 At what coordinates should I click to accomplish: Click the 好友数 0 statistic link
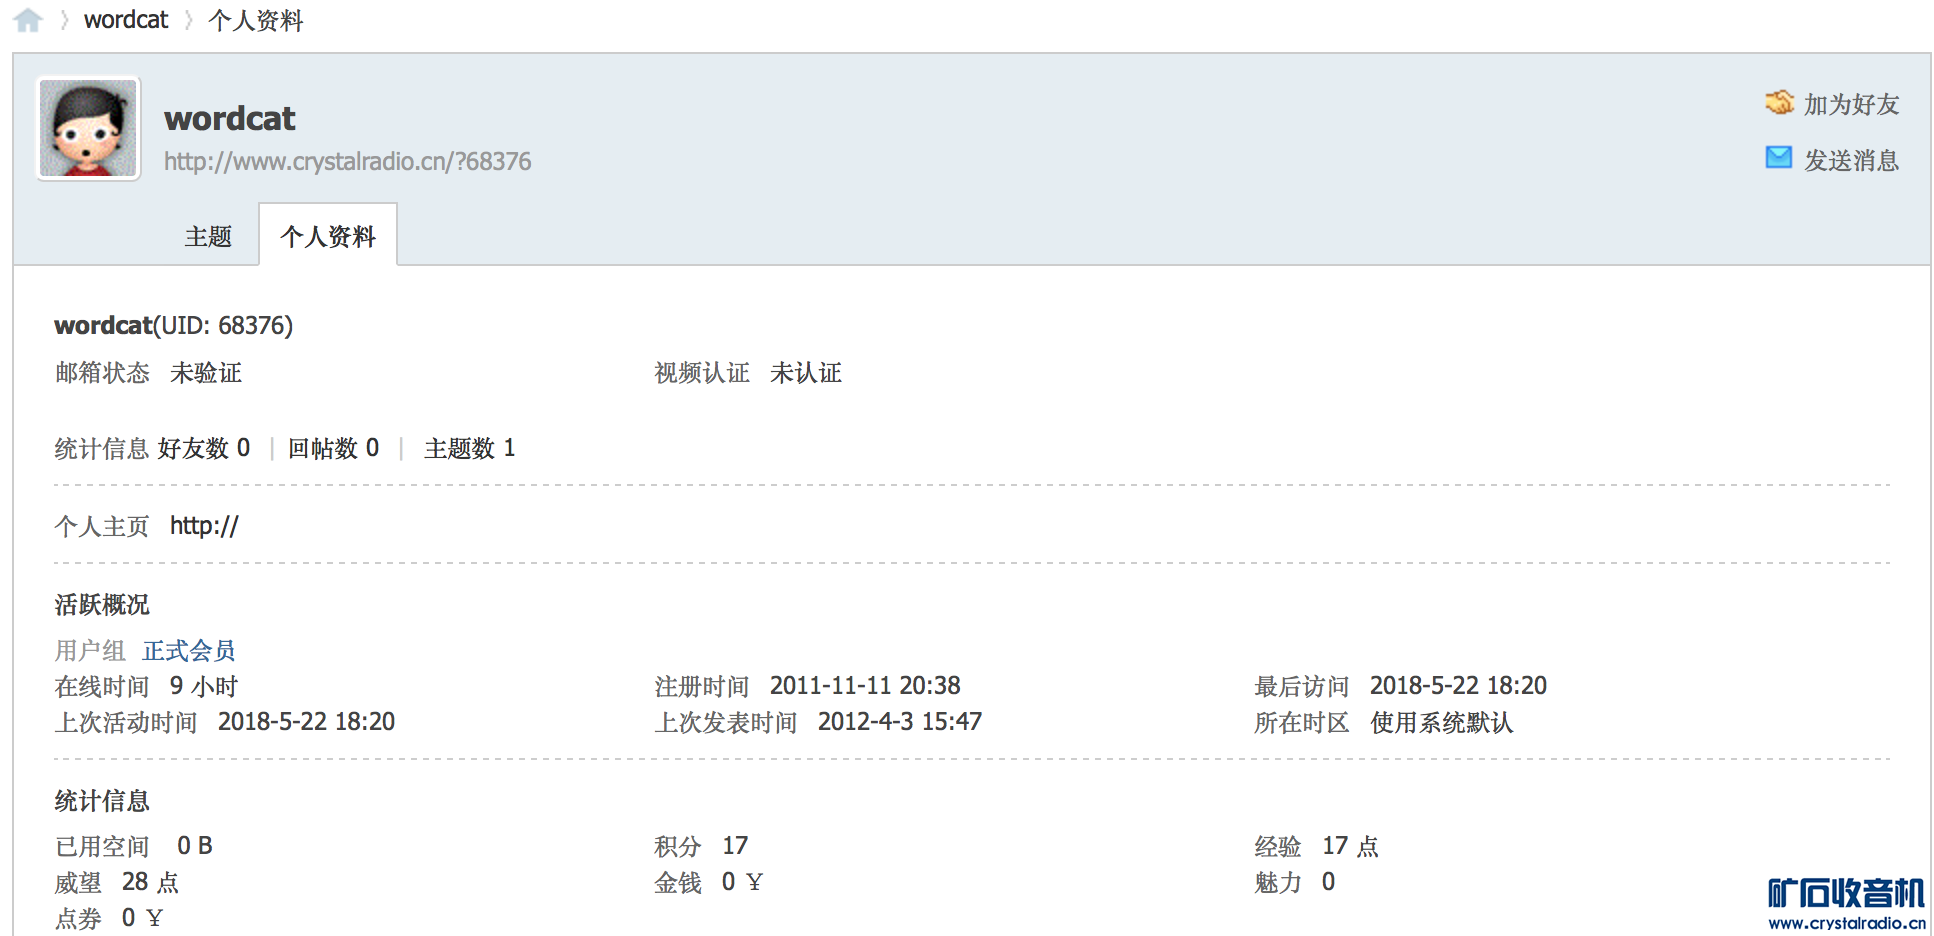(x=204, y=448)
